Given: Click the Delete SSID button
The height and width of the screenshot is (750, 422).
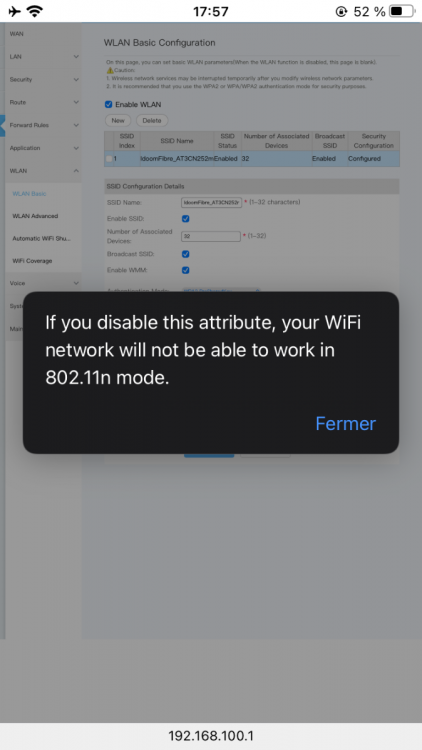Looking at the screenshot, I should click(x=152, y=121).
